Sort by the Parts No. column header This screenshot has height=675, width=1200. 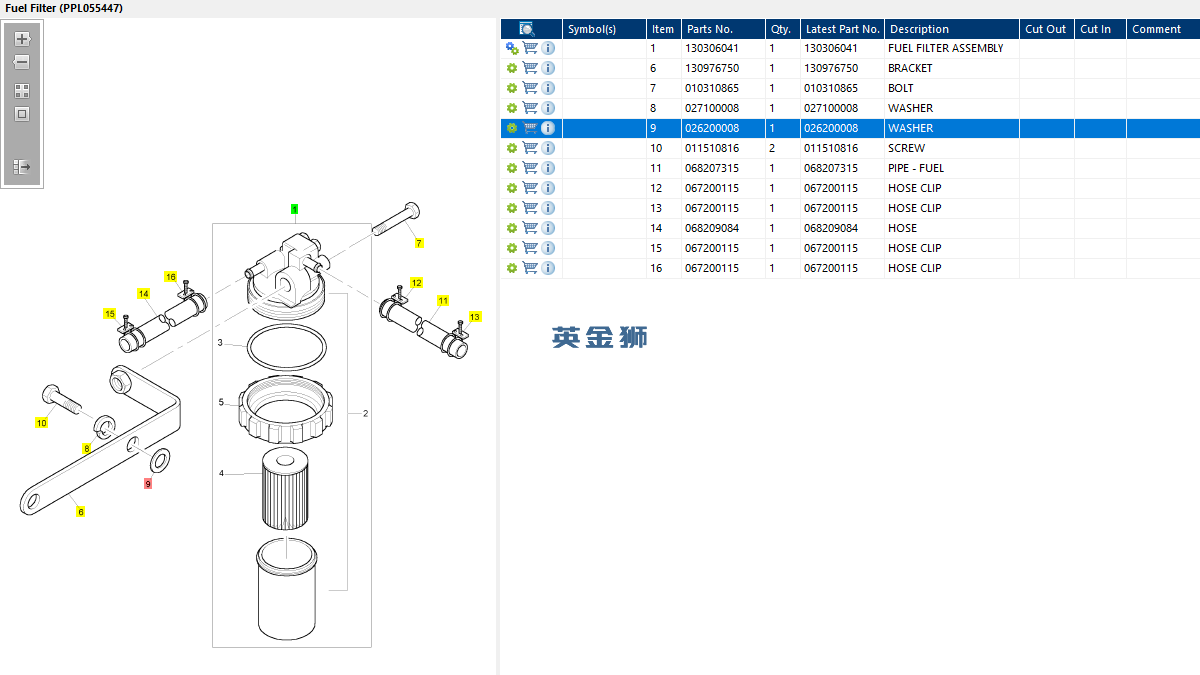[710, 29]
